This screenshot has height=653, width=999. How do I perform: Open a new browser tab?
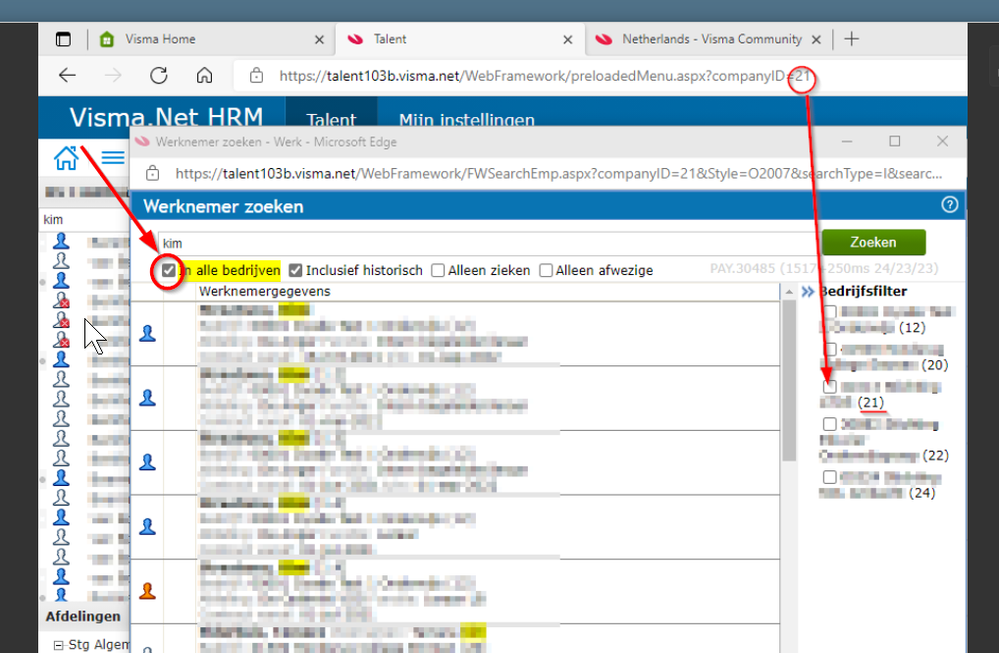click(x=852, y=39)
